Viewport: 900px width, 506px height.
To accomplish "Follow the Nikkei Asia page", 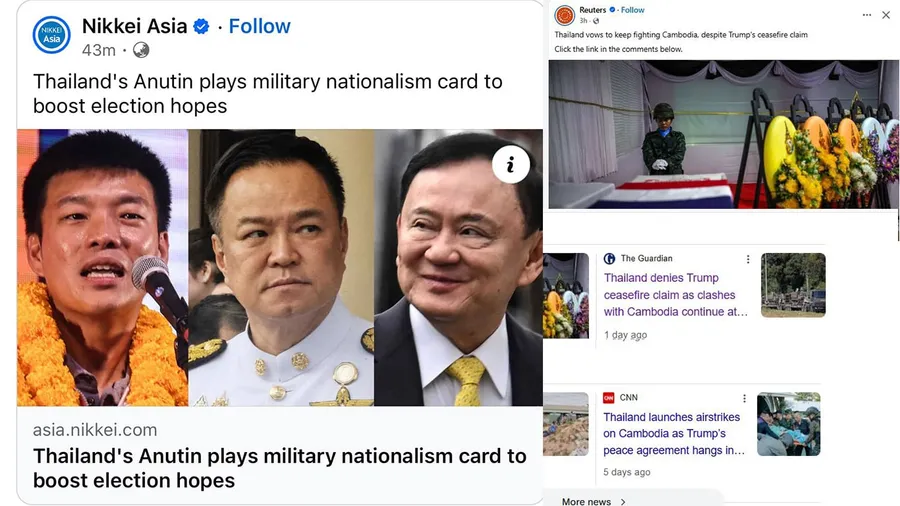I will (259, 26).
